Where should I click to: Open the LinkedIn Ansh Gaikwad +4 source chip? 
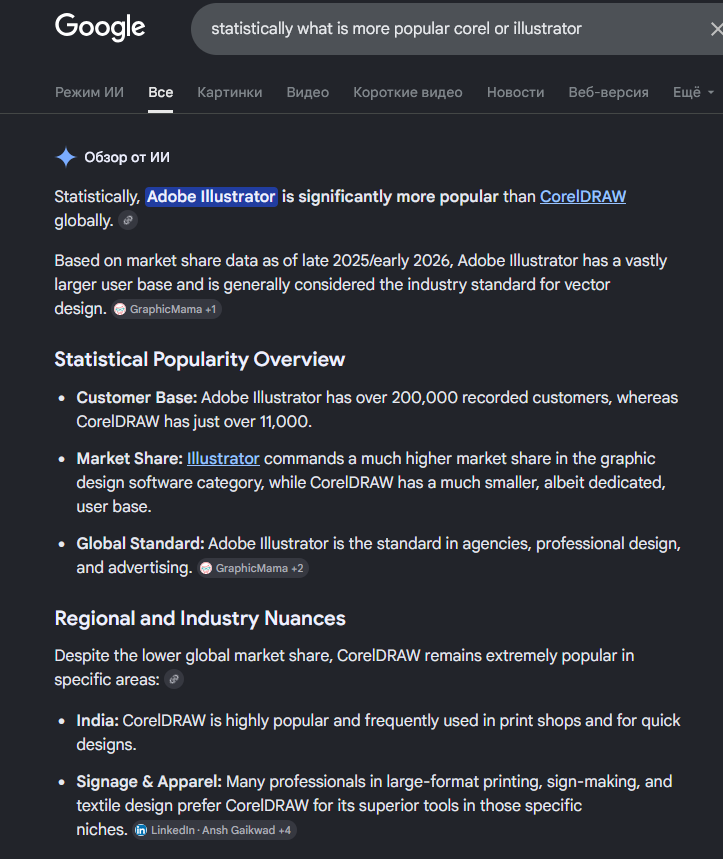pyautogui.click(x=214, y=830)
